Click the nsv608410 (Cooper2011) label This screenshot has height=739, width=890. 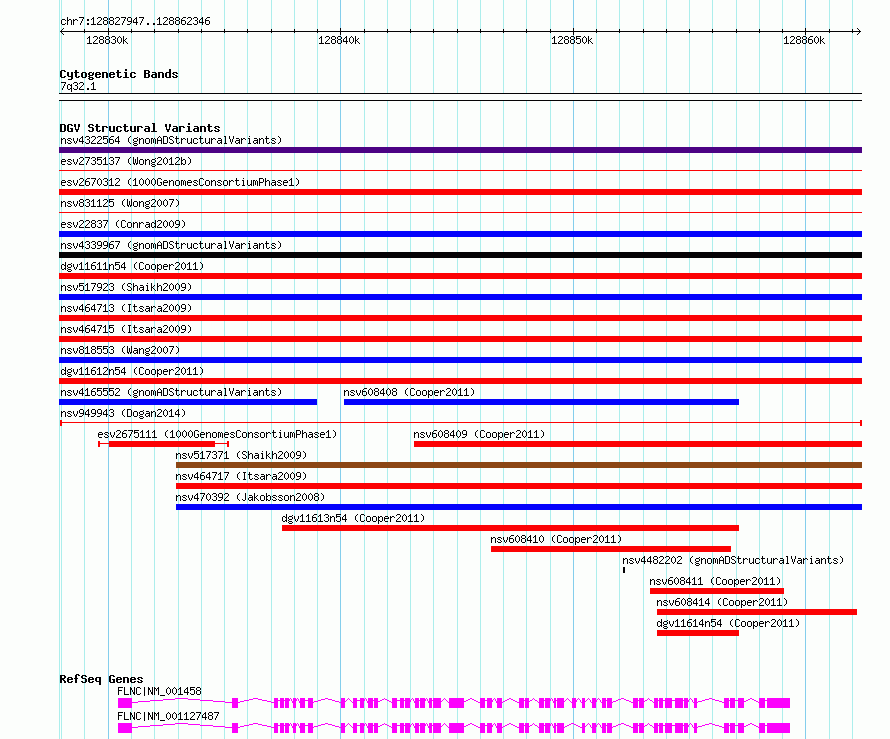click(x=556, y=539)
